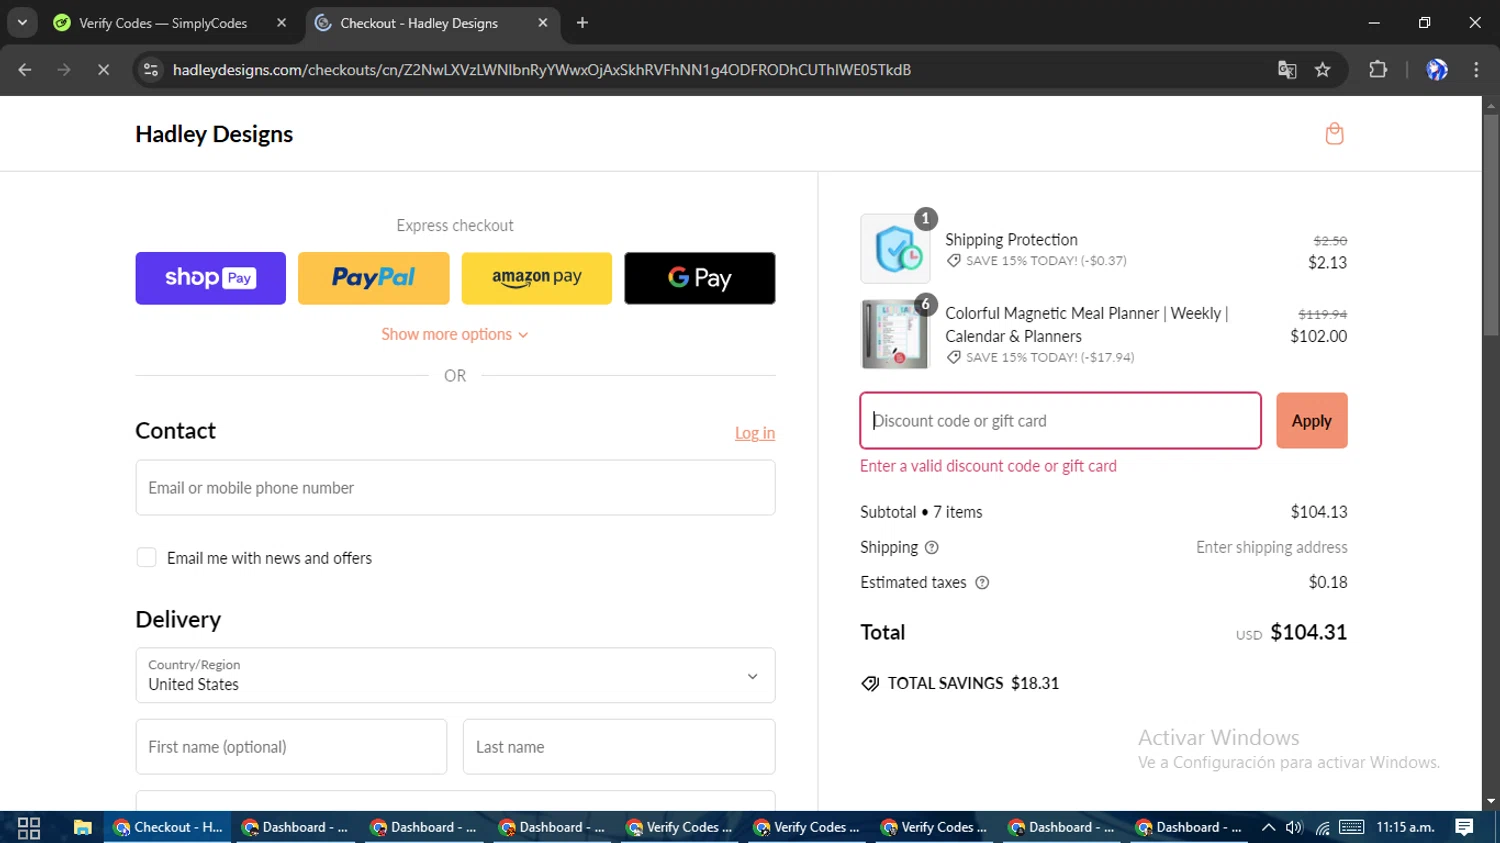Screen dimensions: 1500x843
Task: Click the Subtotal • 7 items label
Action: point(921,512)
